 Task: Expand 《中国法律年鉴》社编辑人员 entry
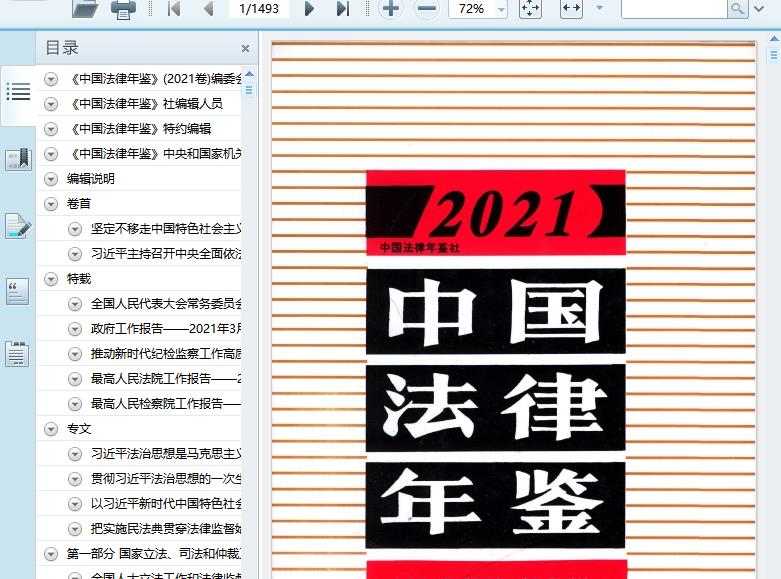(51, 104)
